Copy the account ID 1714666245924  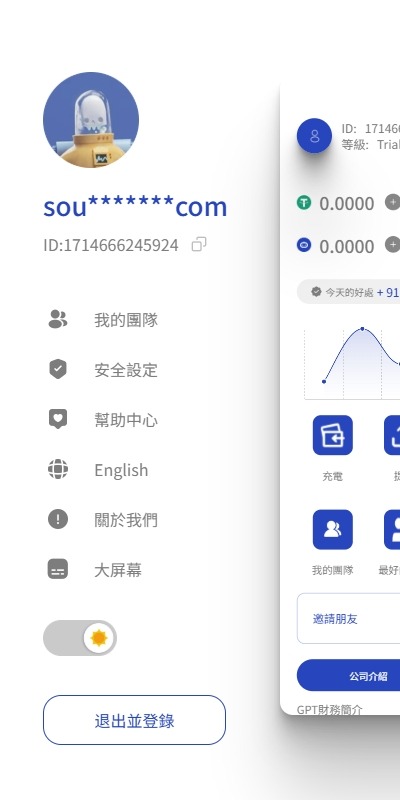click(199, 245)
